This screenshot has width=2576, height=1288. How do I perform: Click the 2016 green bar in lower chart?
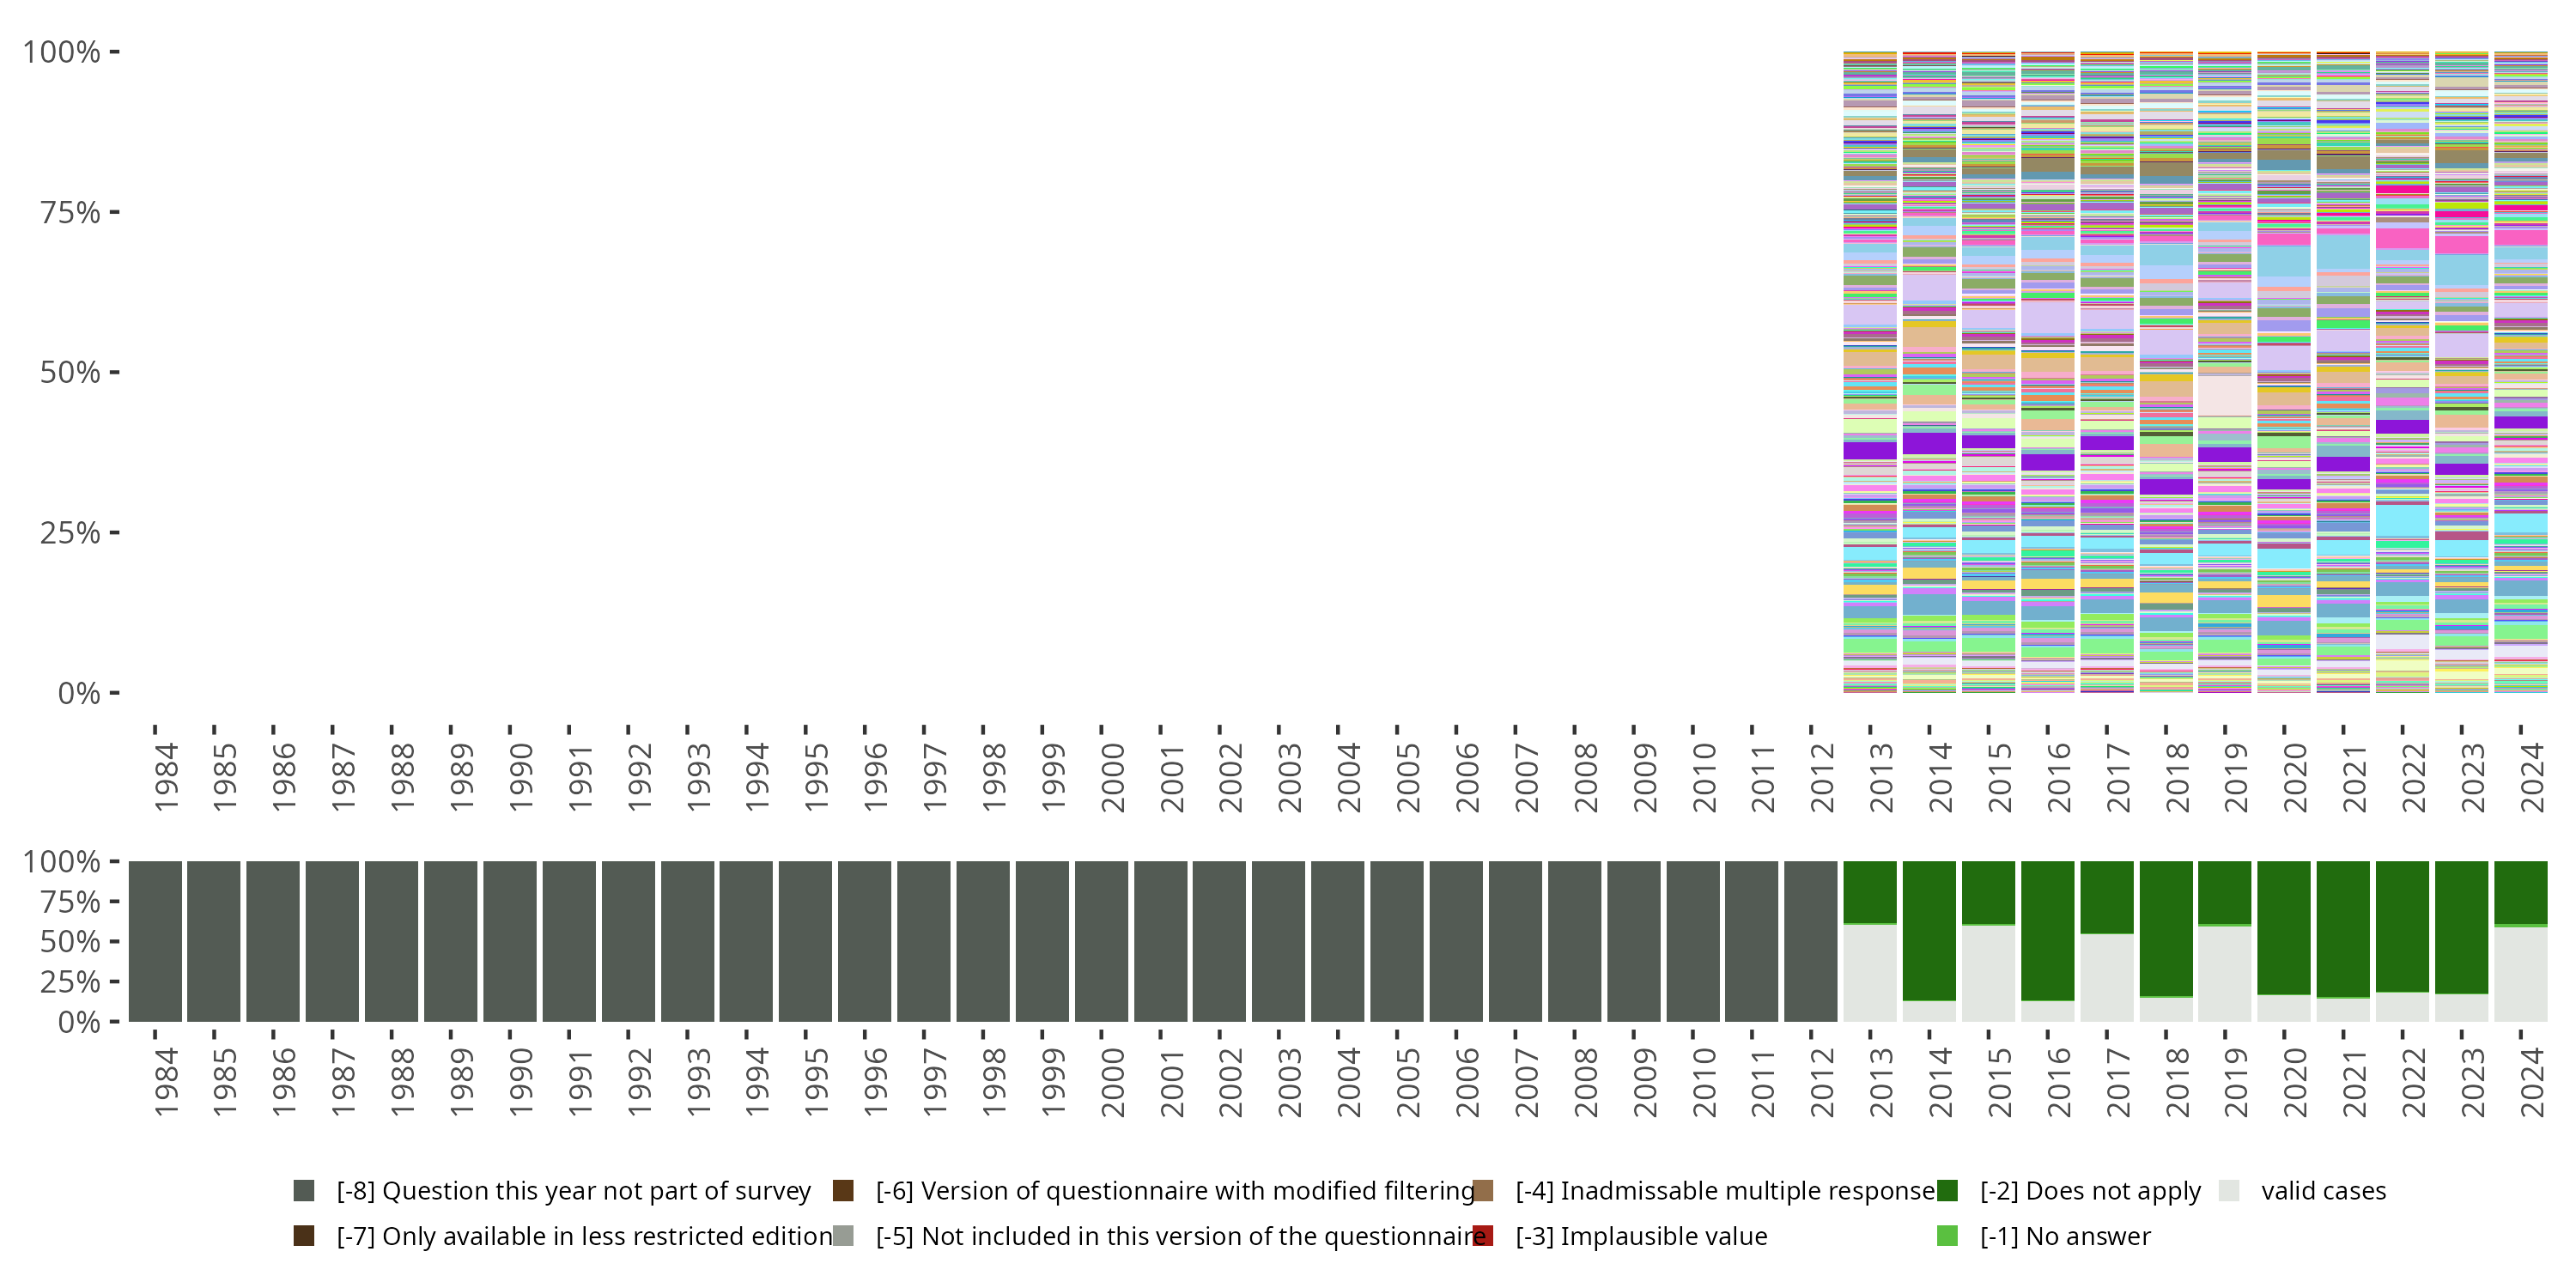[x=2047, y=930]
